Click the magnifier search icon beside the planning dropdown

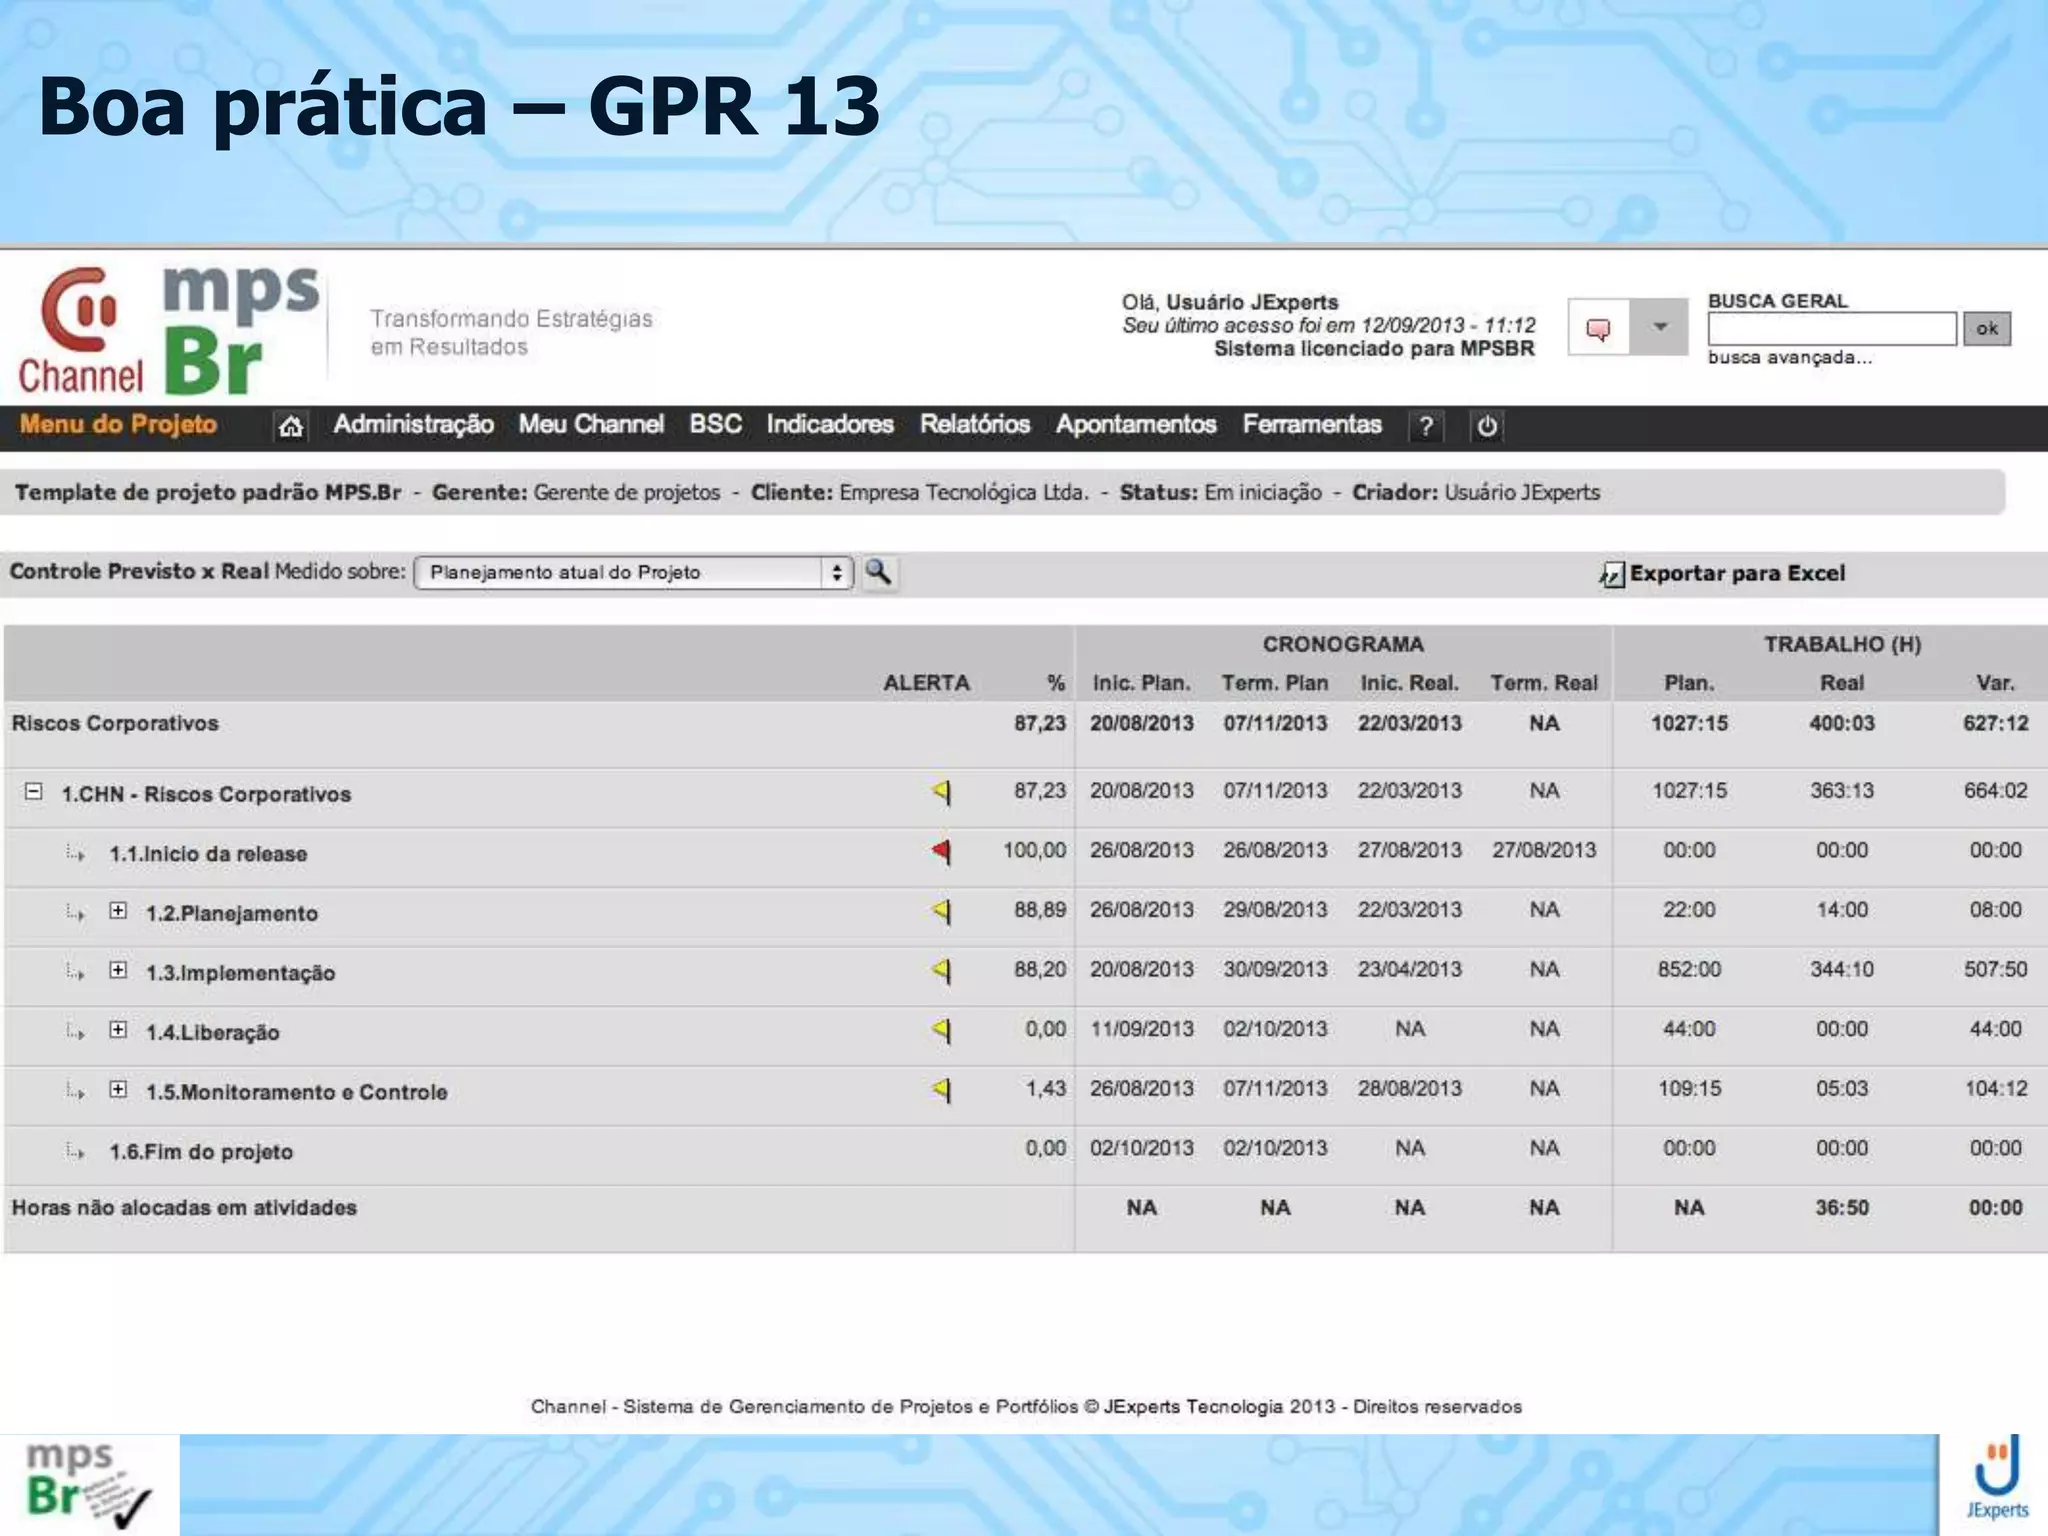[x=878, y=572]
